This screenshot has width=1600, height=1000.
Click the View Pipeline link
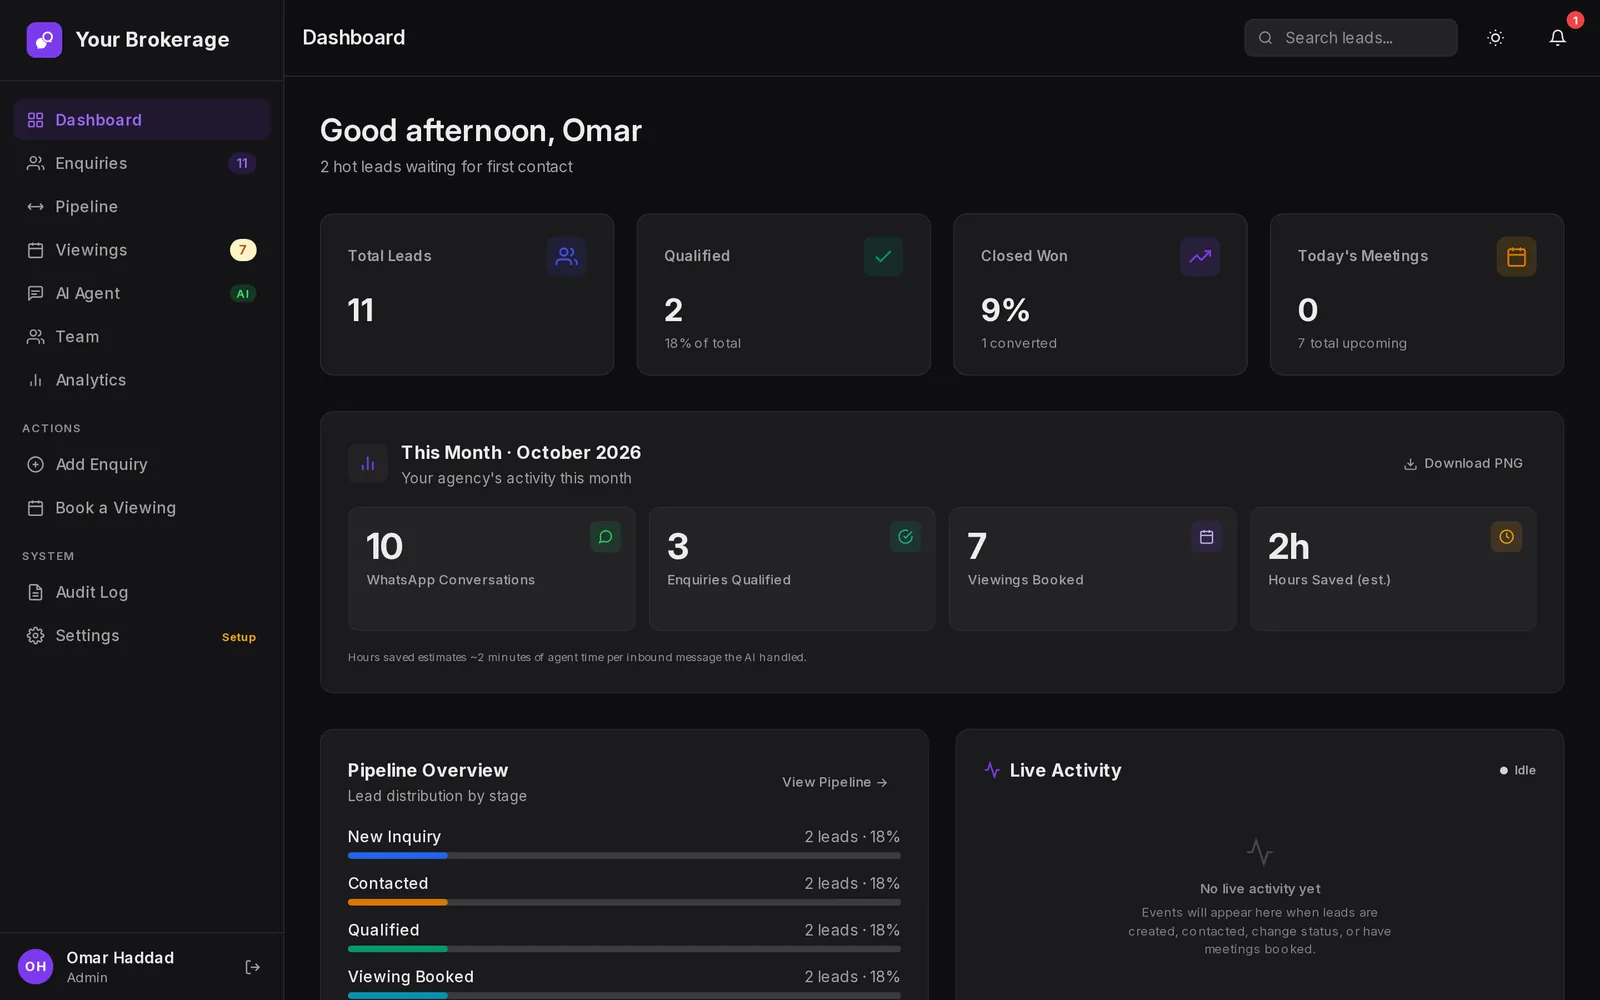click(x=835, y=782)
